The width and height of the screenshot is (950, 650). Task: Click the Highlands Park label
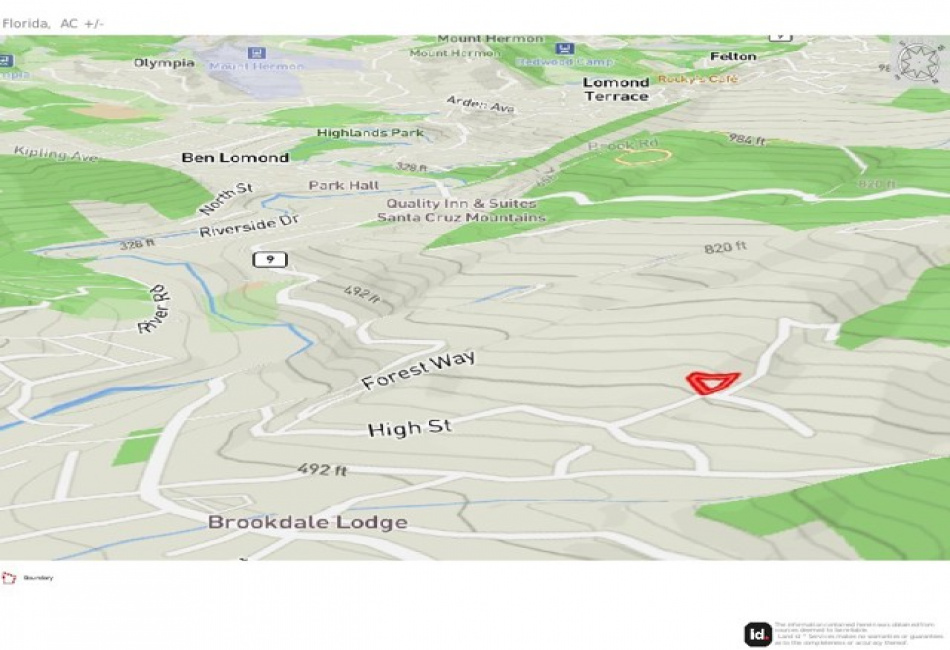coord(370,133)
